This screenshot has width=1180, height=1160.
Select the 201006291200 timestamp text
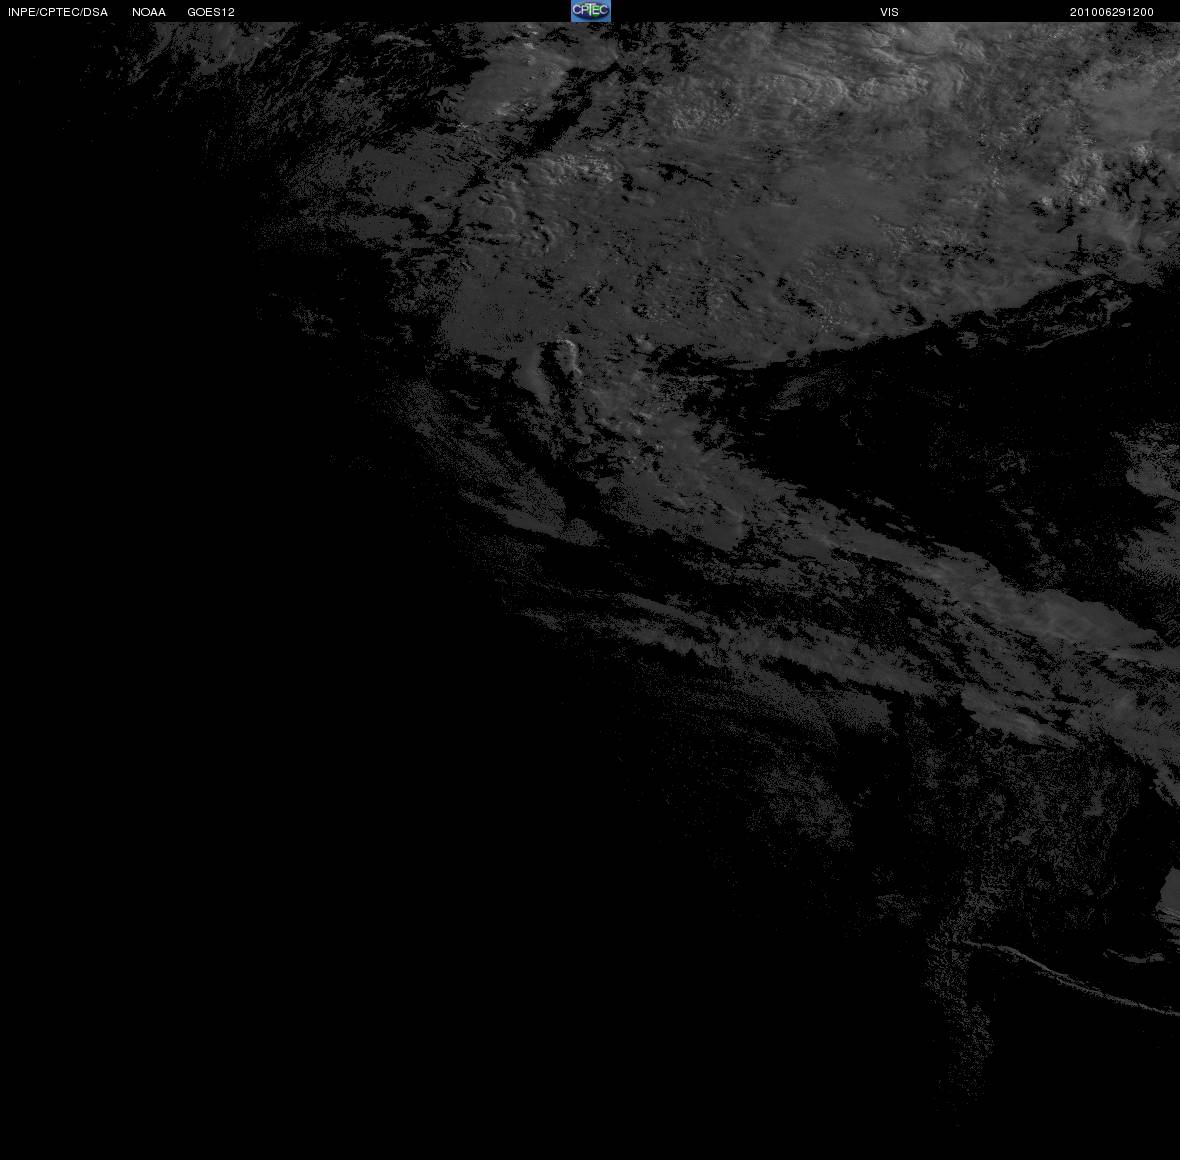1112,12
